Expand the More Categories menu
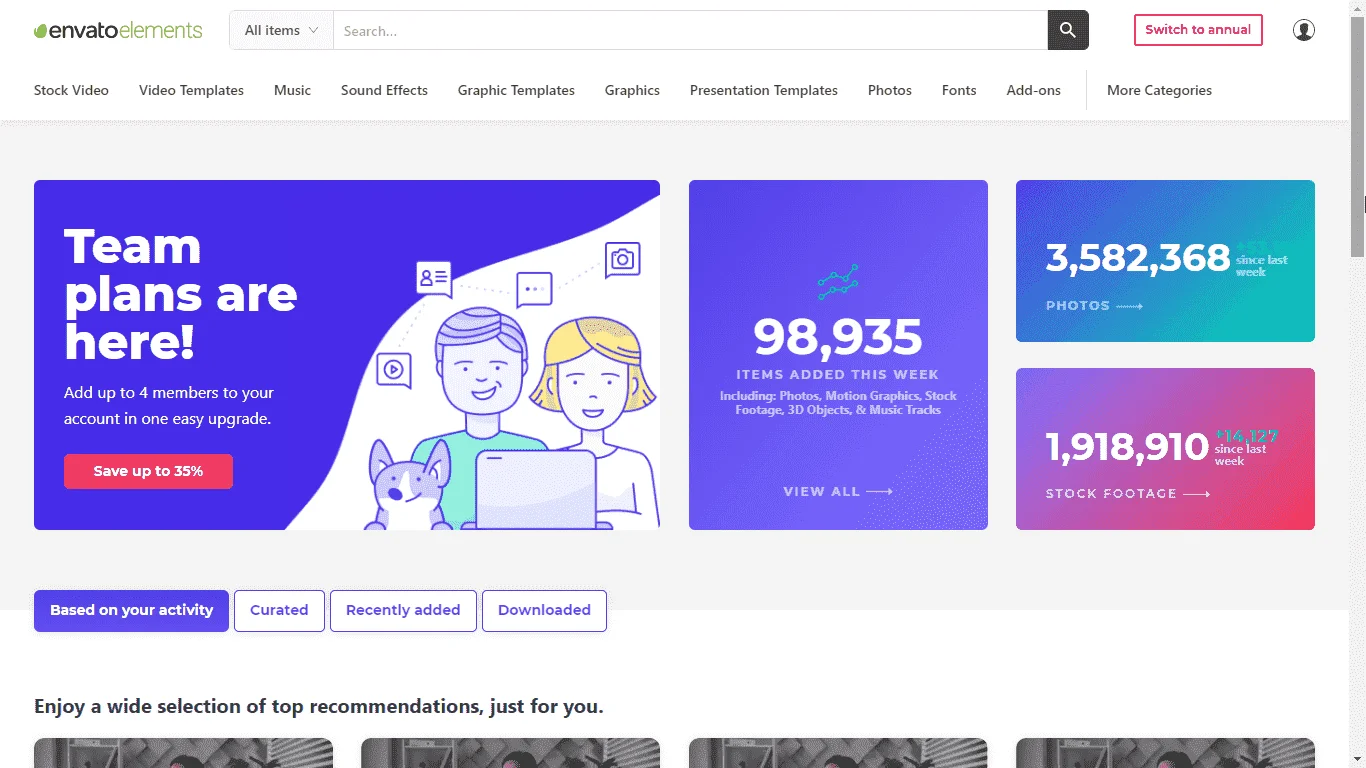1366x768 pixels. (x=1159, y=90)
